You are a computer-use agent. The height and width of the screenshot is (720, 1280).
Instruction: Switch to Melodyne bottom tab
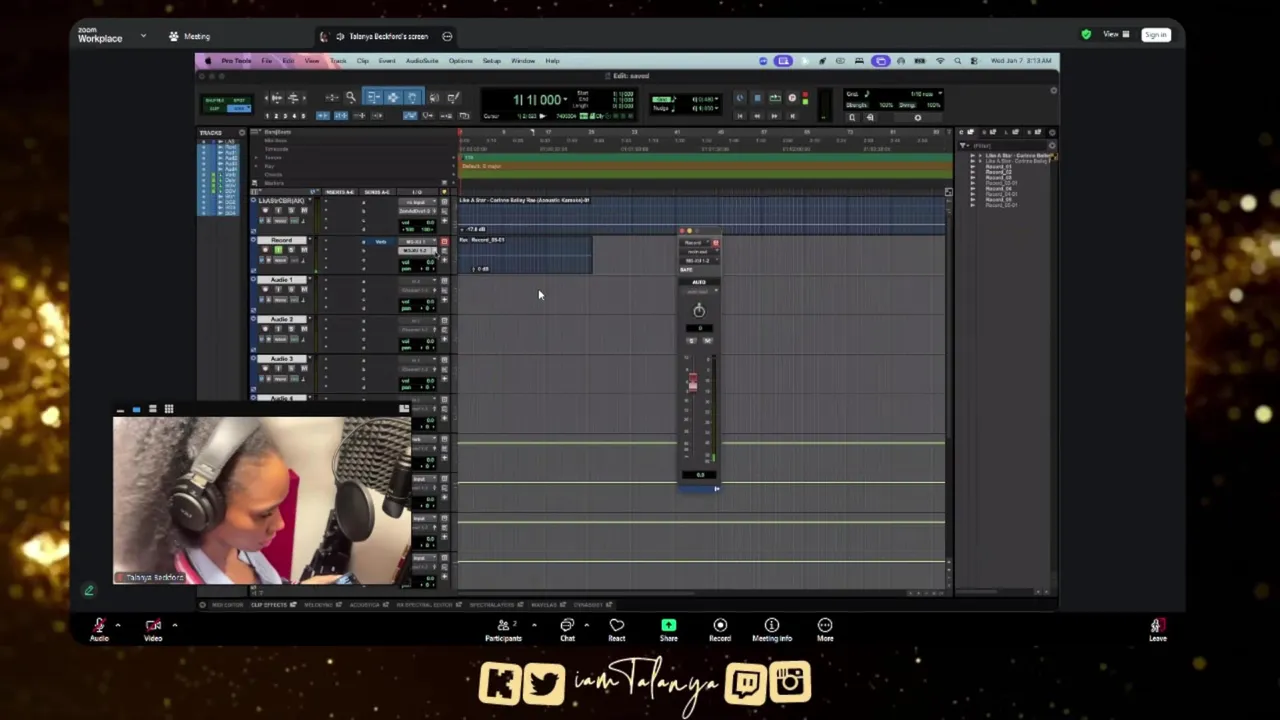[318, 605]
